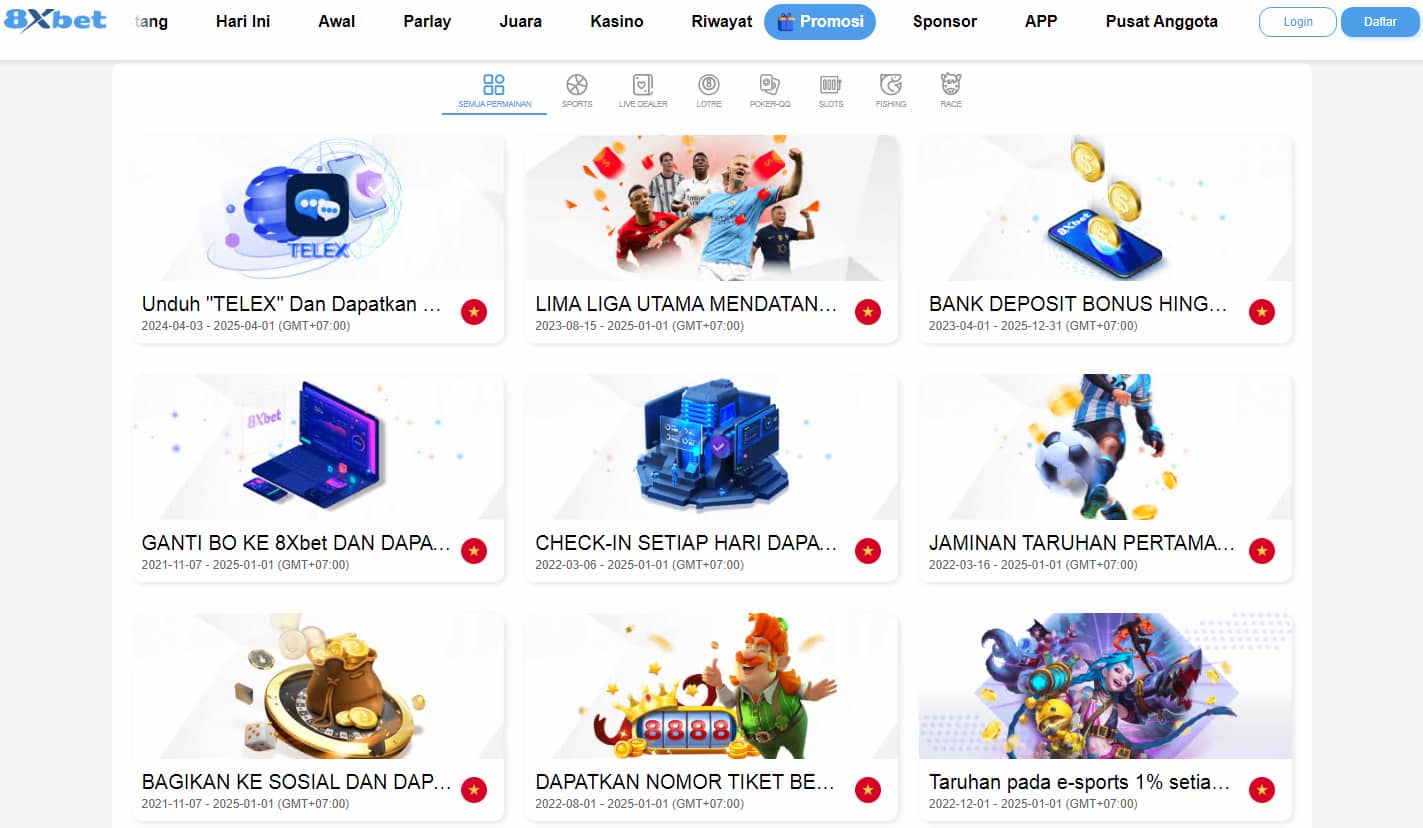
Task: Click flag icon on BANK DEPOSIT BONUS card
Action: click(x=1262, y=313)
